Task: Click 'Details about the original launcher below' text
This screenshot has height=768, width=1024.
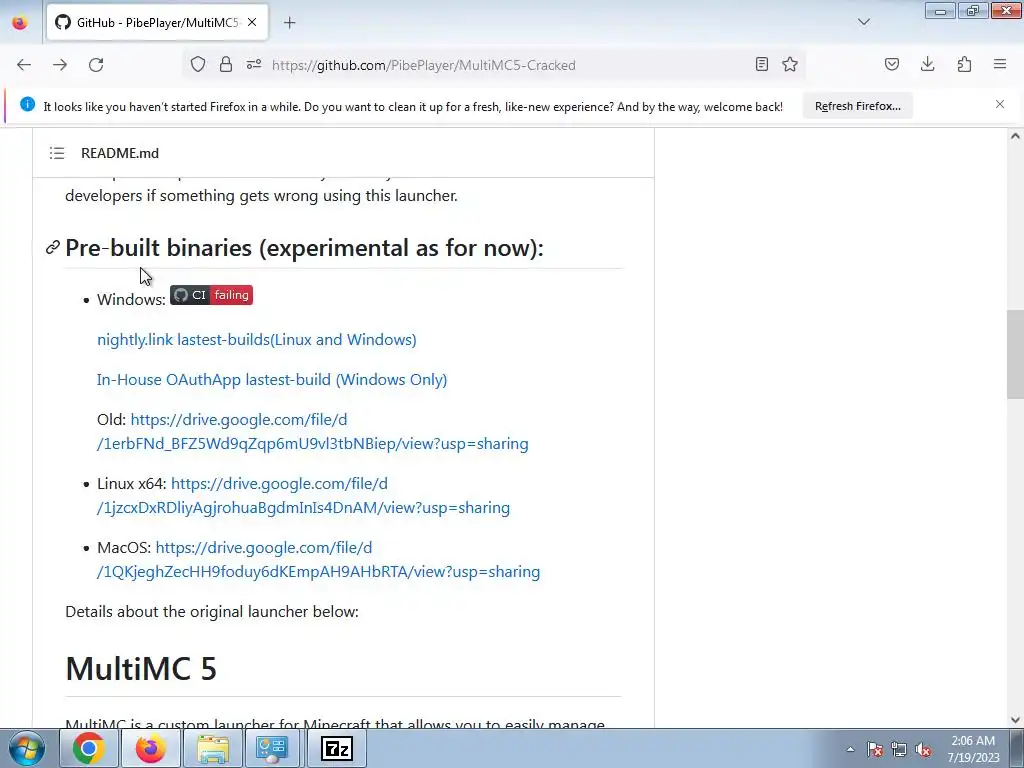Action: 212,611
